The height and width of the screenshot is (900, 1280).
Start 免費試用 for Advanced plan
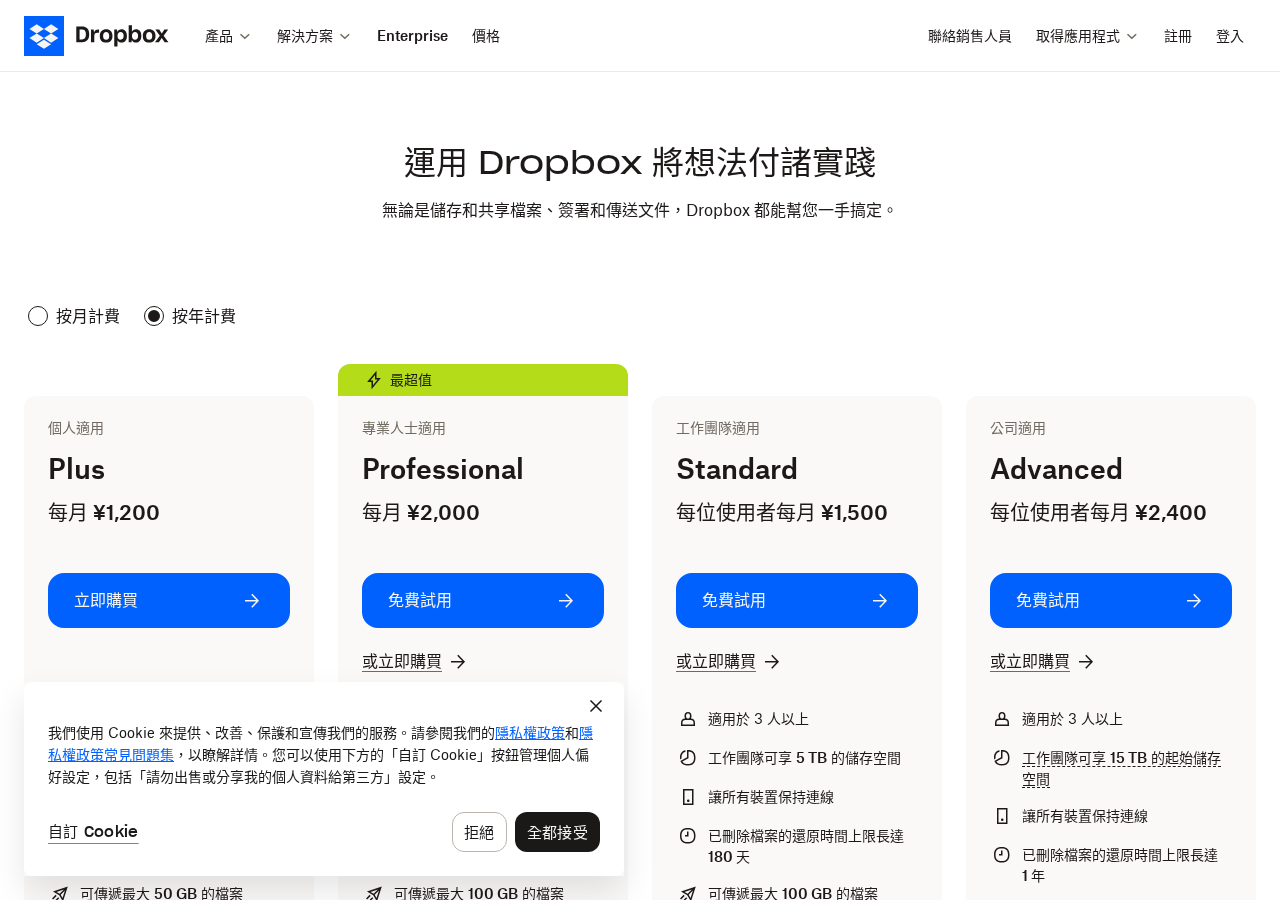[1111, 600]
